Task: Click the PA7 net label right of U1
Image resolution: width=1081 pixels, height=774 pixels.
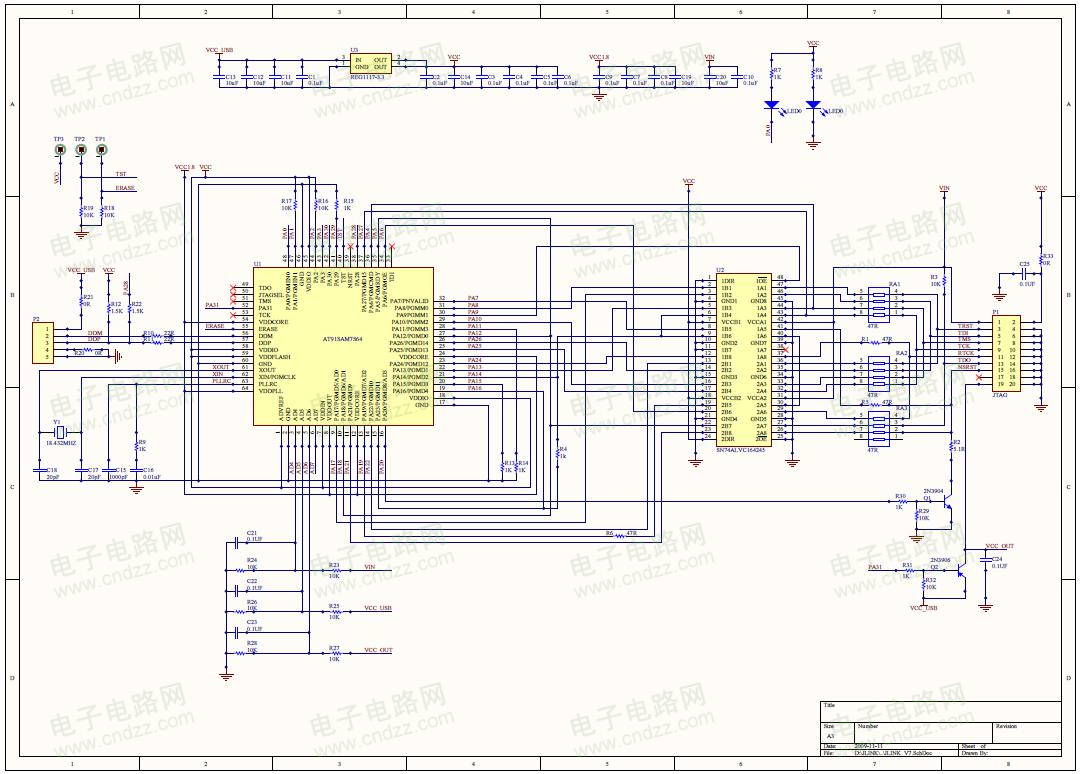Action: [x=473, y=298]
